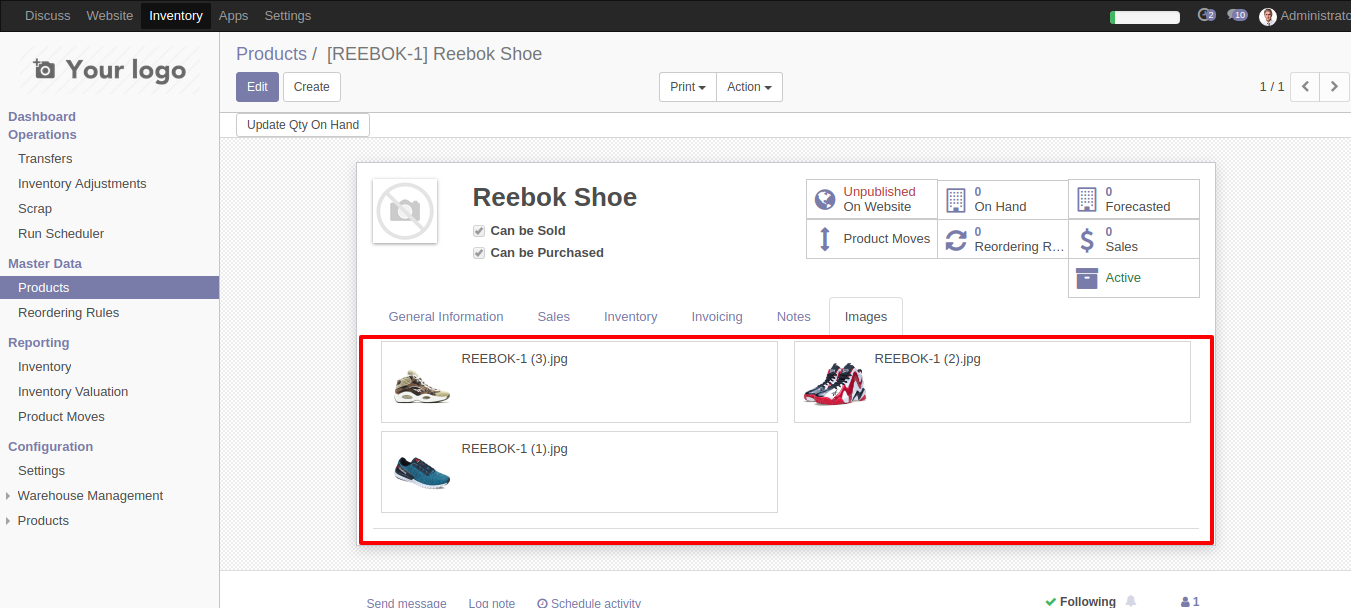Image resolution: width=1351 pixels, height=608 pixels.
Task: Click the Following button
Action: click(1080, 602)
